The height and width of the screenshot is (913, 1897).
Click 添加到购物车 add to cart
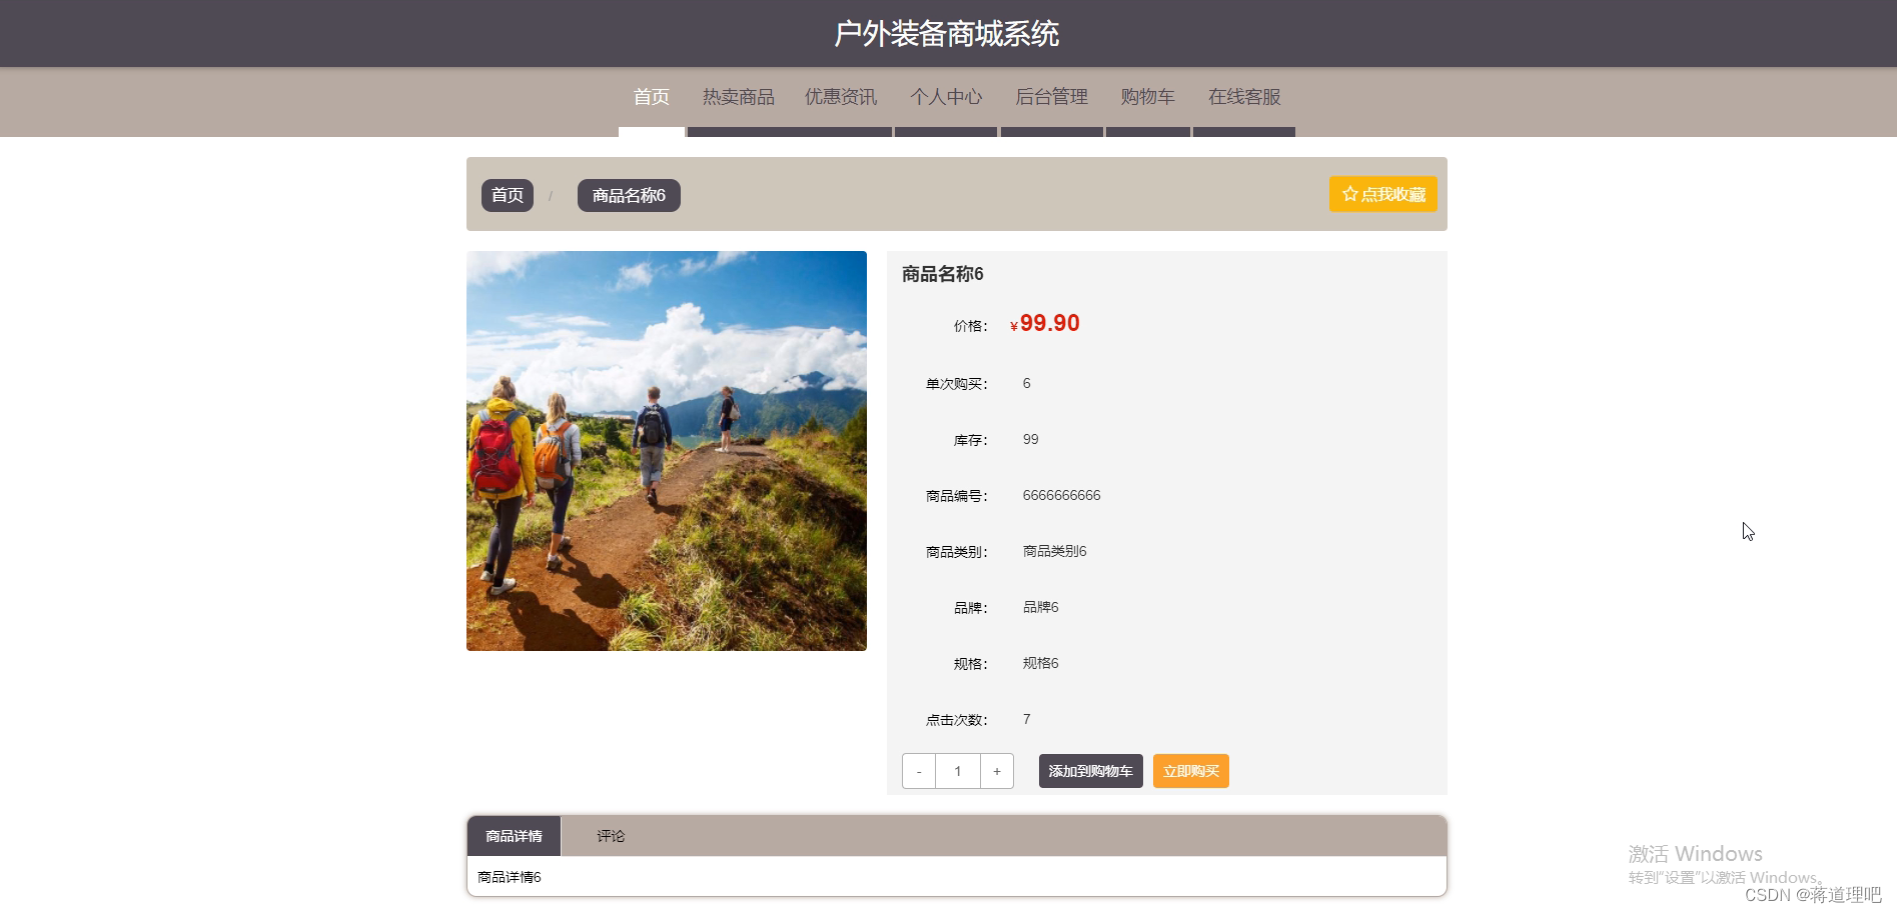coord(1090,771)
